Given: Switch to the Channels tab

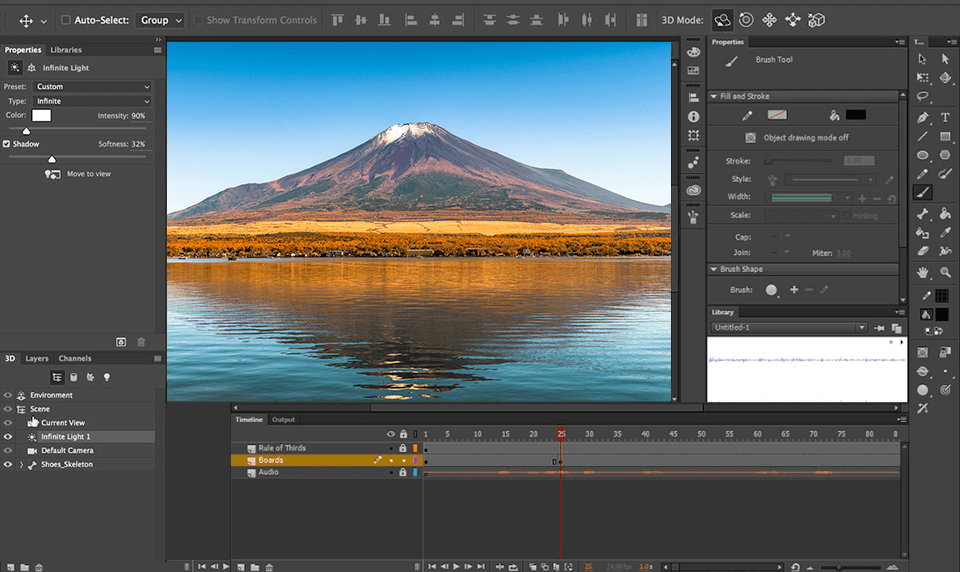Looking at the screenshot, I should [75, 358].
